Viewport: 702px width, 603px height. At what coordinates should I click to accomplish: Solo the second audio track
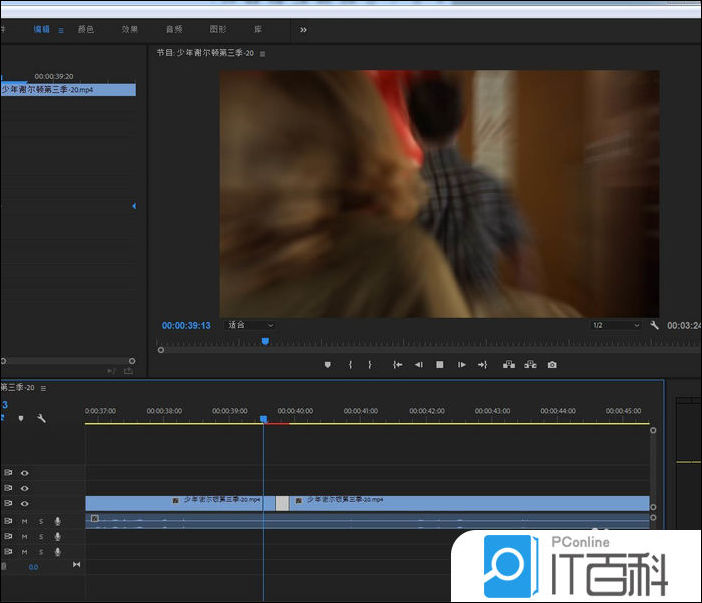[x=41, y=536]
